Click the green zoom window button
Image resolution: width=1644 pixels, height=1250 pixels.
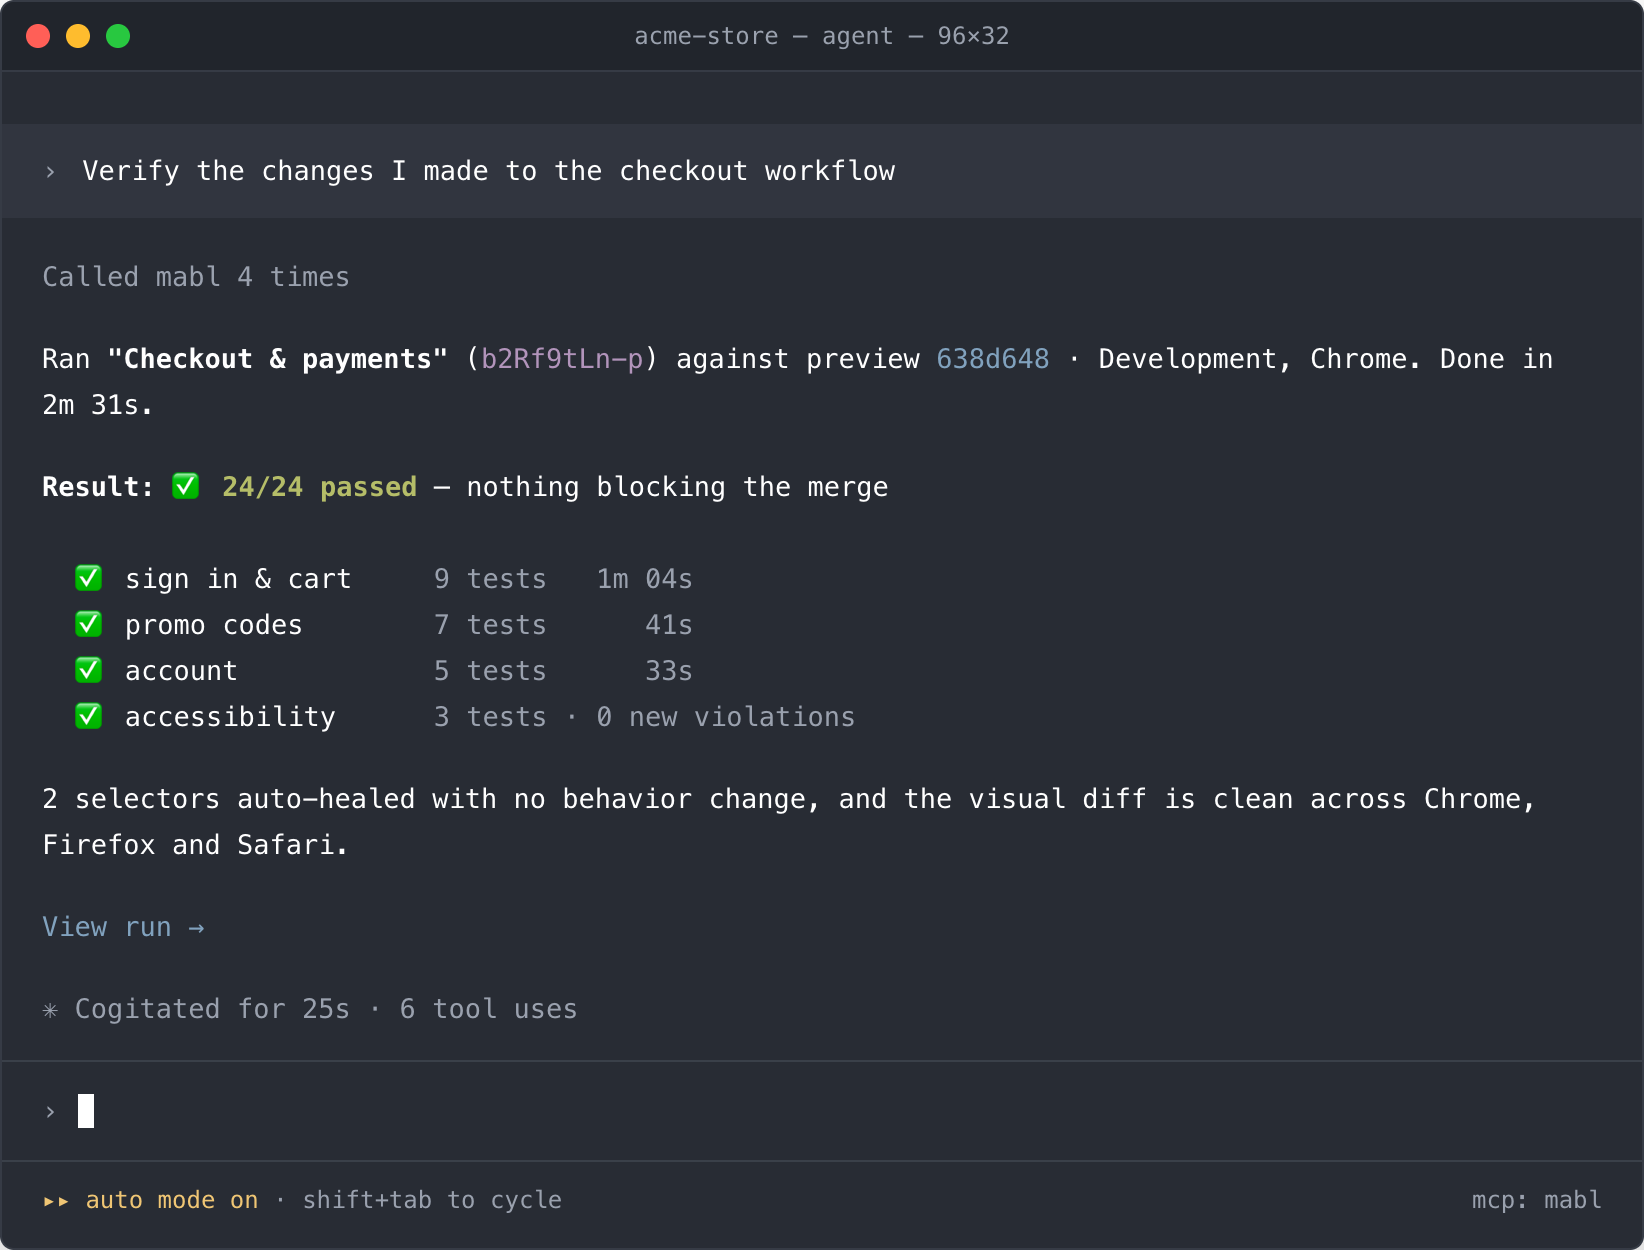pos(118,36)
